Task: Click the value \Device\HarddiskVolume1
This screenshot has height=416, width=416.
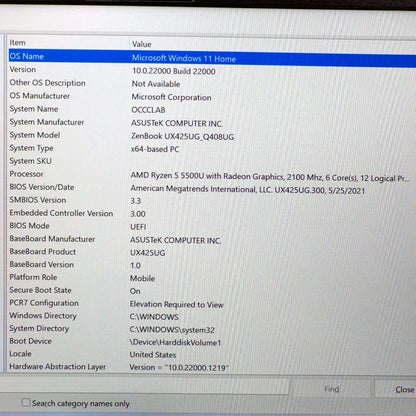Action: pos(175,343)
